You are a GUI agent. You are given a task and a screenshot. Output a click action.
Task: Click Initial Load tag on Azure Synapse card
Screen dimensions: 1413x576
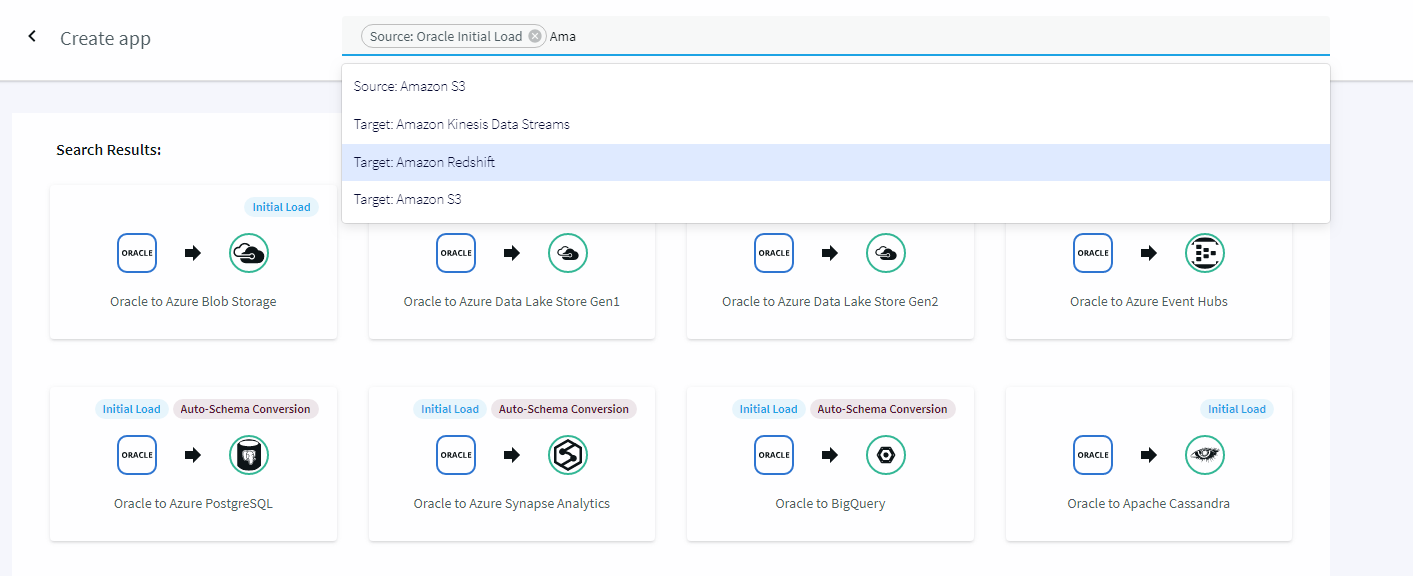(x=450, y=409)
